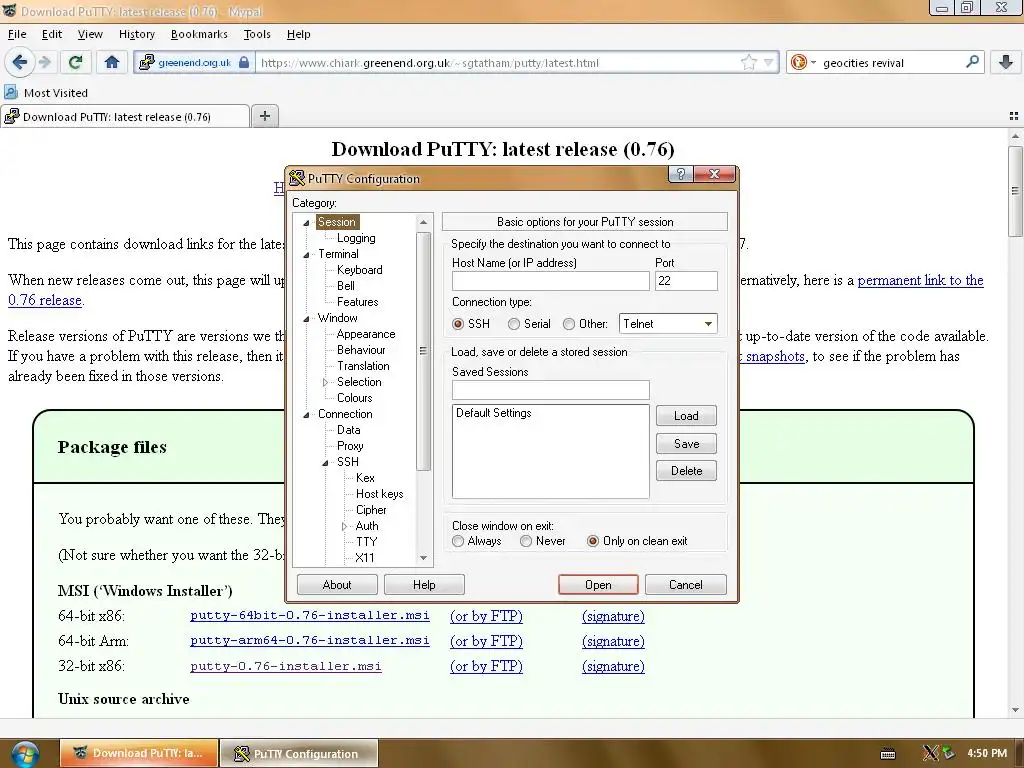Open the Windows Start orb
Viewport: 1024px width, 768px height.
coord(24,754)
